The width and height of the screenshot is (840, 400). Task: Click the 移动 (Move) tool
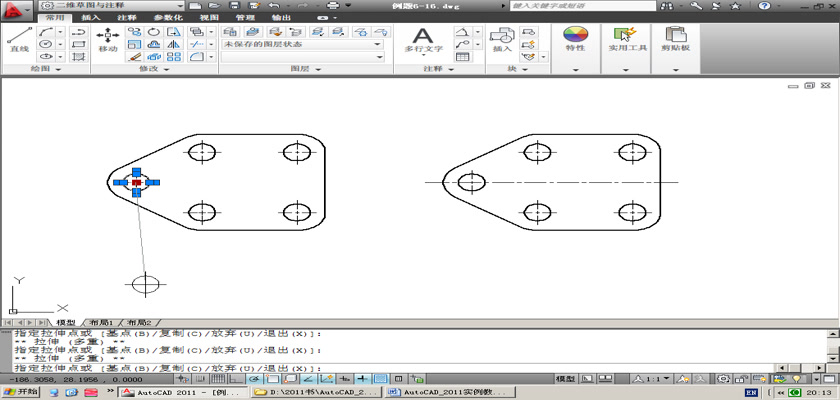[108, 38]
